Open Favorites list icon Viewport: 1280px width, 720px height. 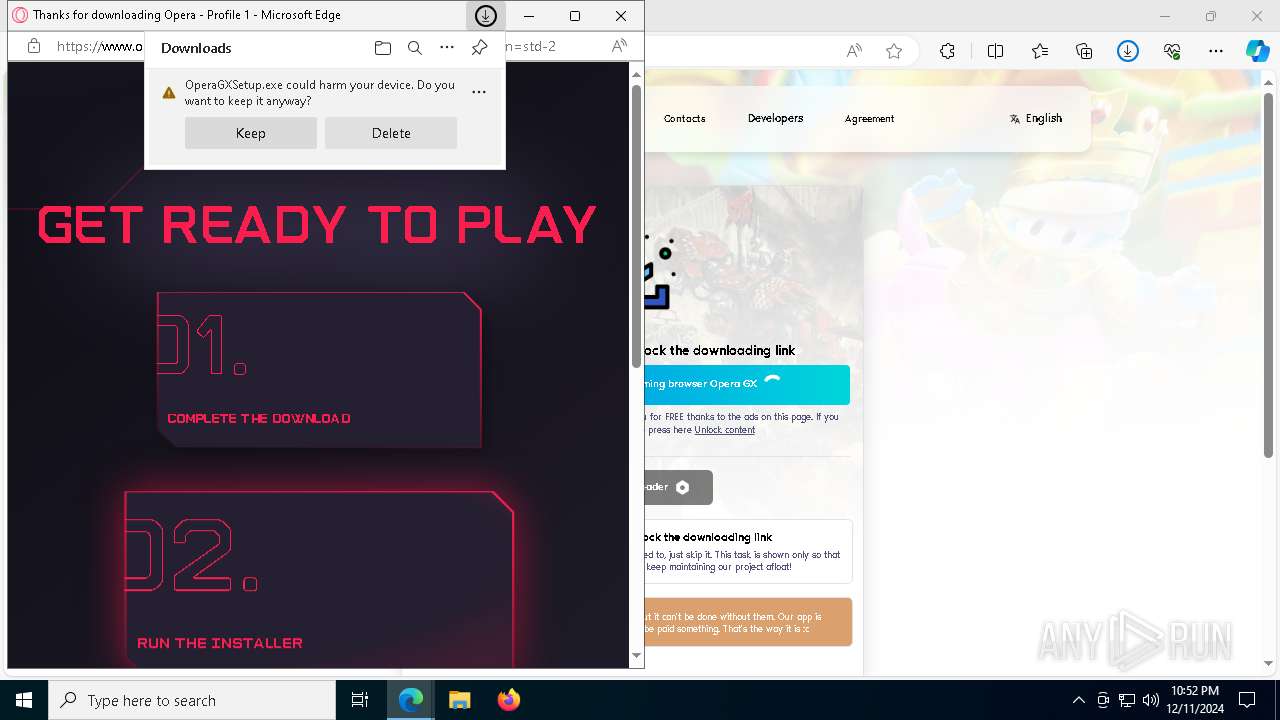tap(1040, 51)
